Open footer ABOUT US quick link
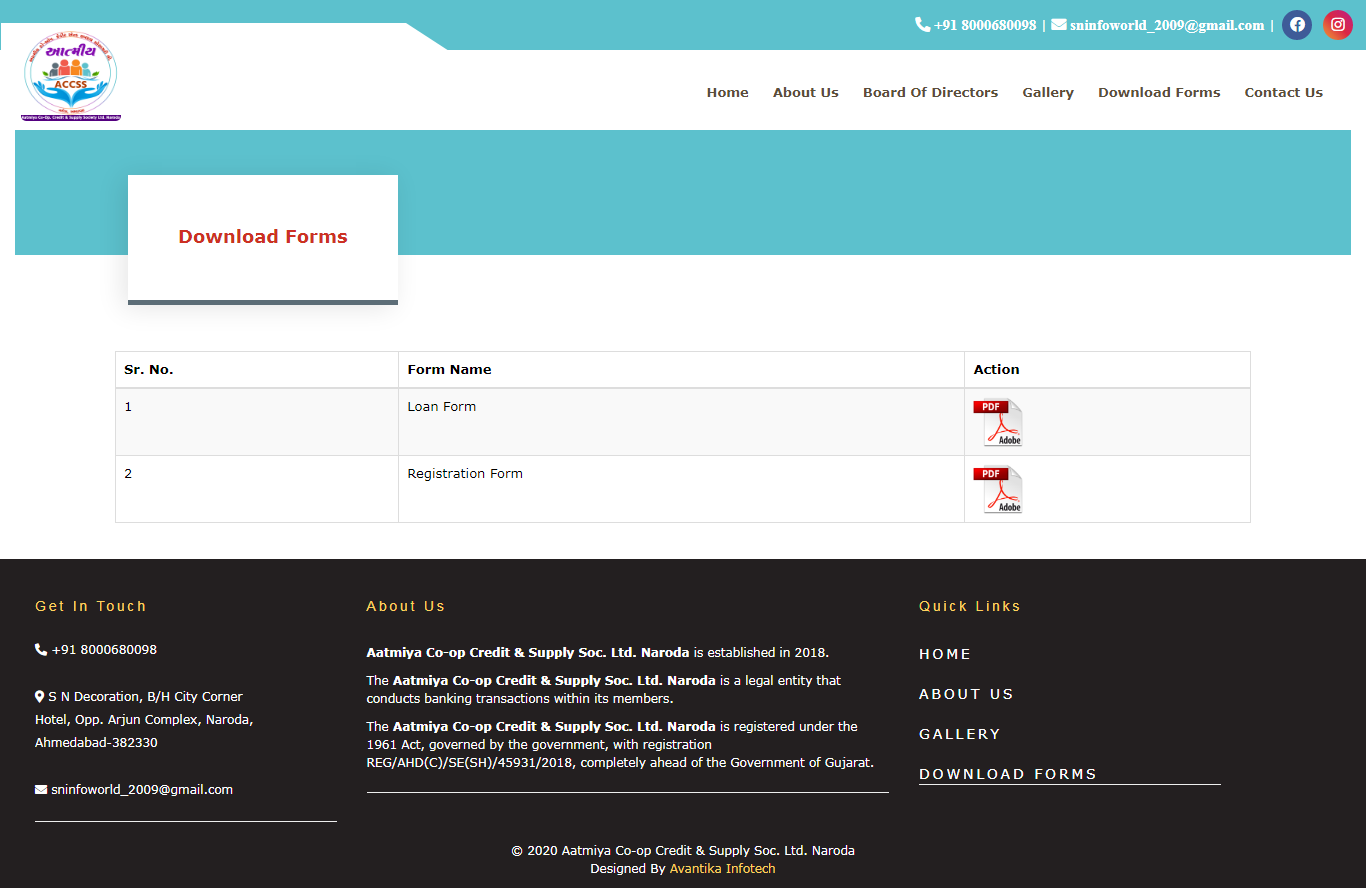Screen dimensions: 1366x888 click(x=966, y=694)
